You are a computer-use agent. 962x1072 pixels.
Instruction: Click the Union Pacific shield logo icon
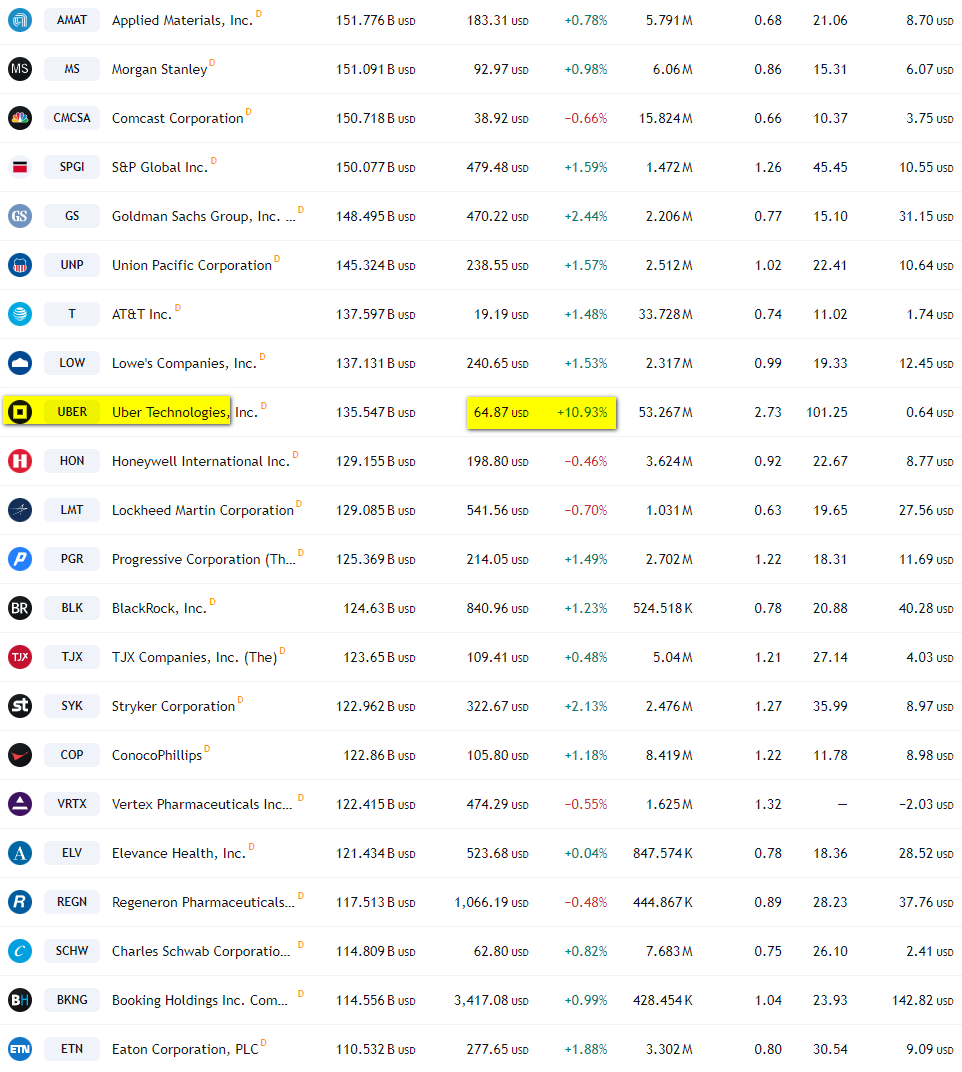pyautogui.click(x=20, y=265)
